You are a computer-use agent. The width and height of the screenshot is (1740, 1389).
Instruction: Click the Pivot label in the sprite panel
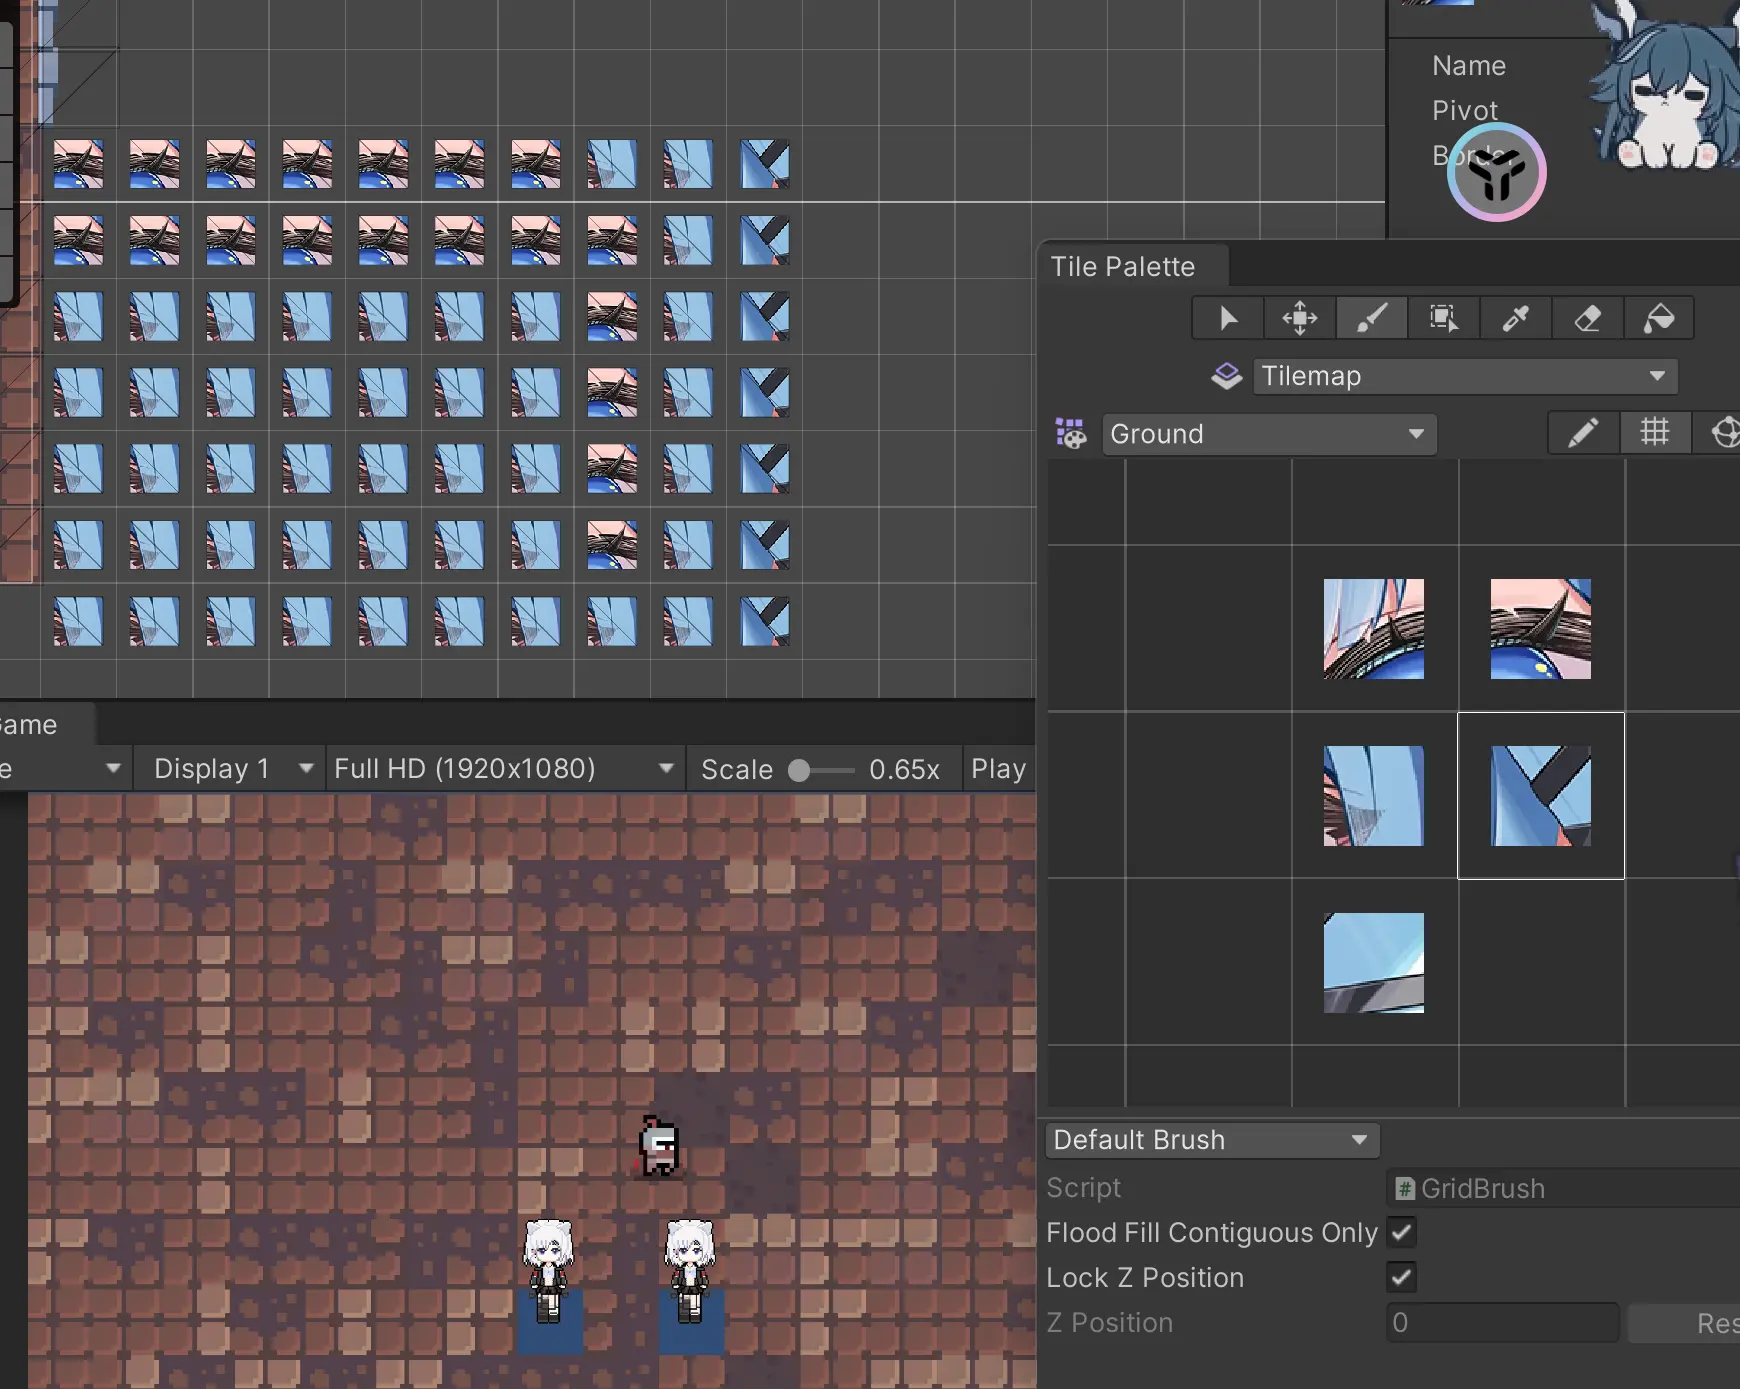click(x=1465, y=110)
